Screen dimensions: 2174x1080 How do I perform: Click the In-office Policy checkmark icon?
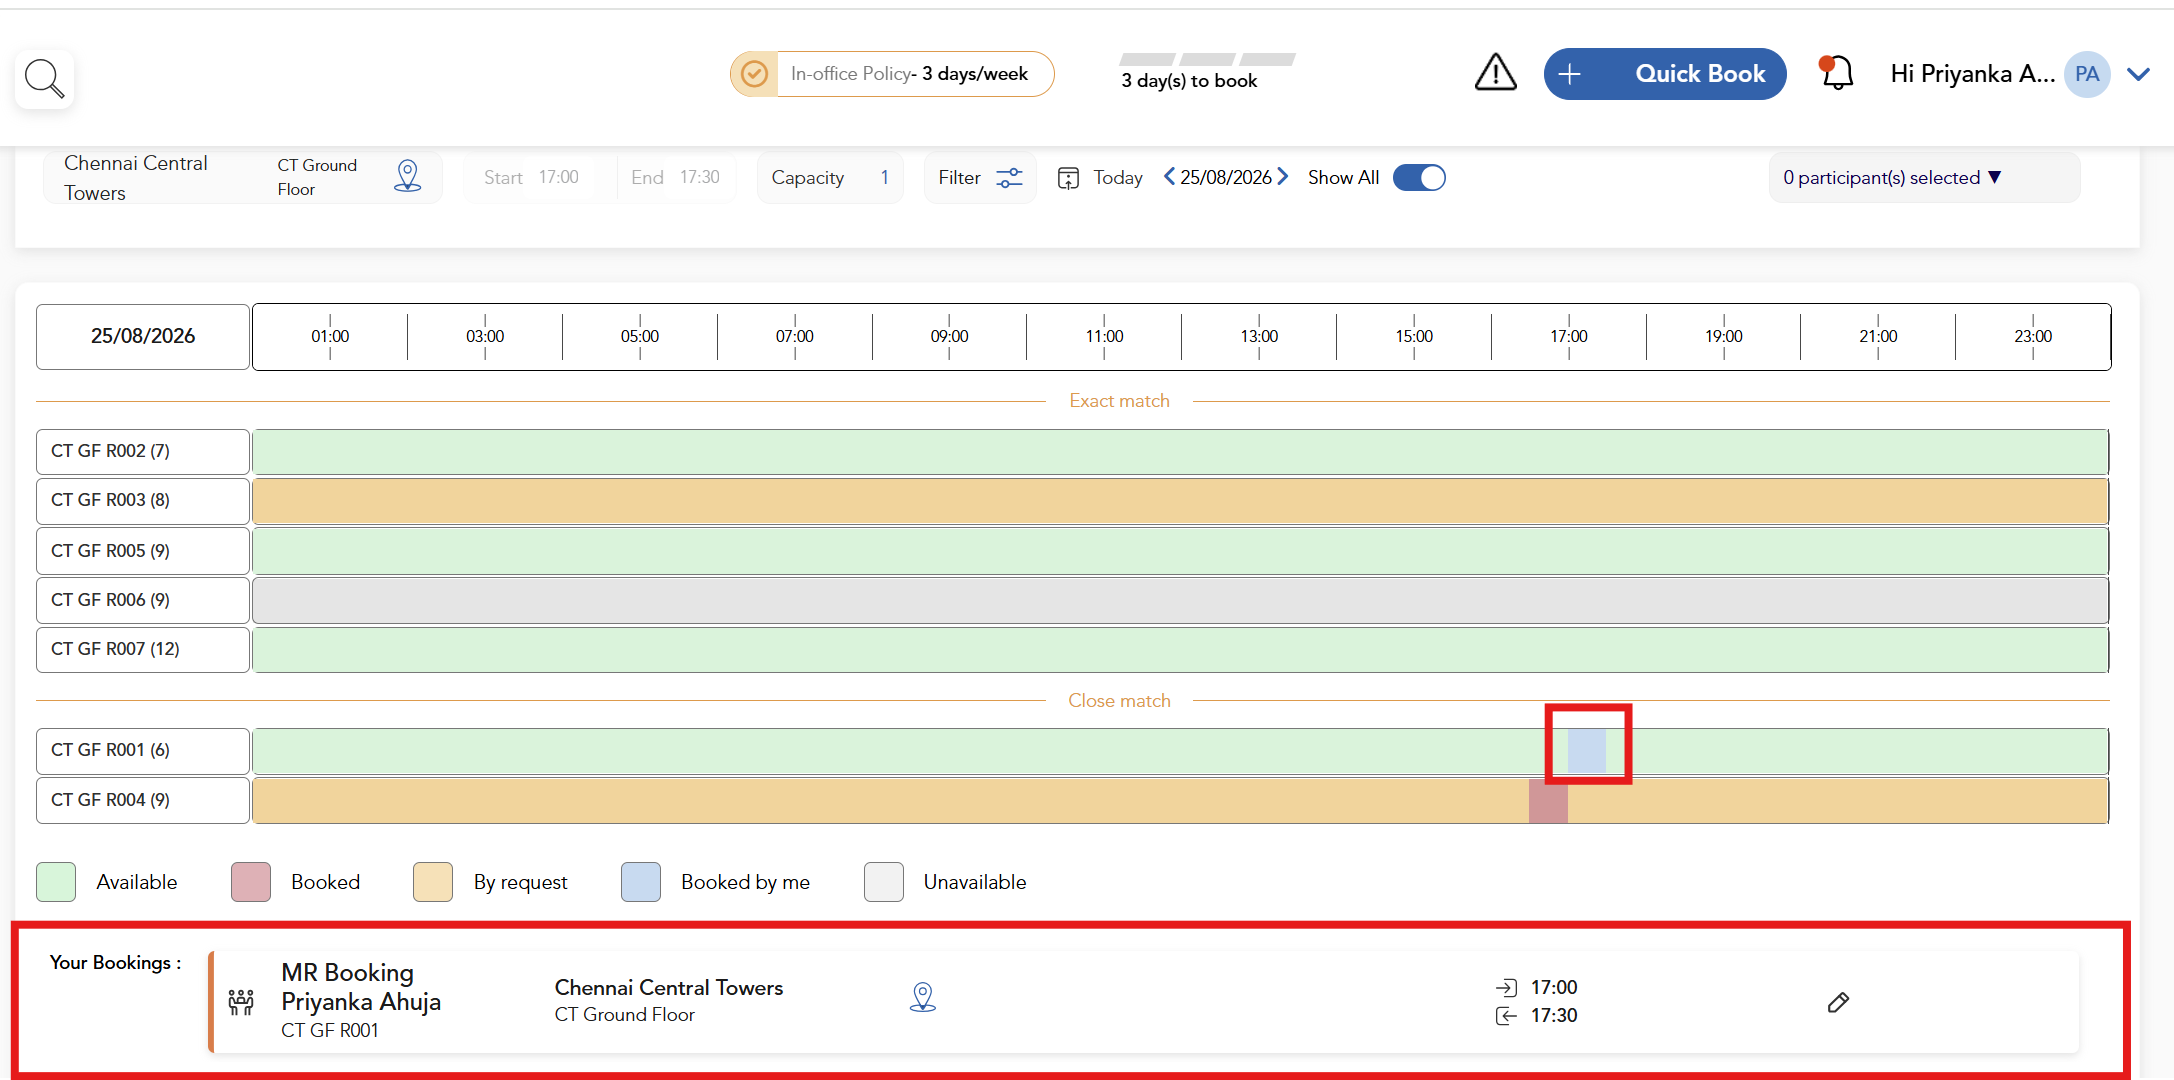tap(754, 74)
